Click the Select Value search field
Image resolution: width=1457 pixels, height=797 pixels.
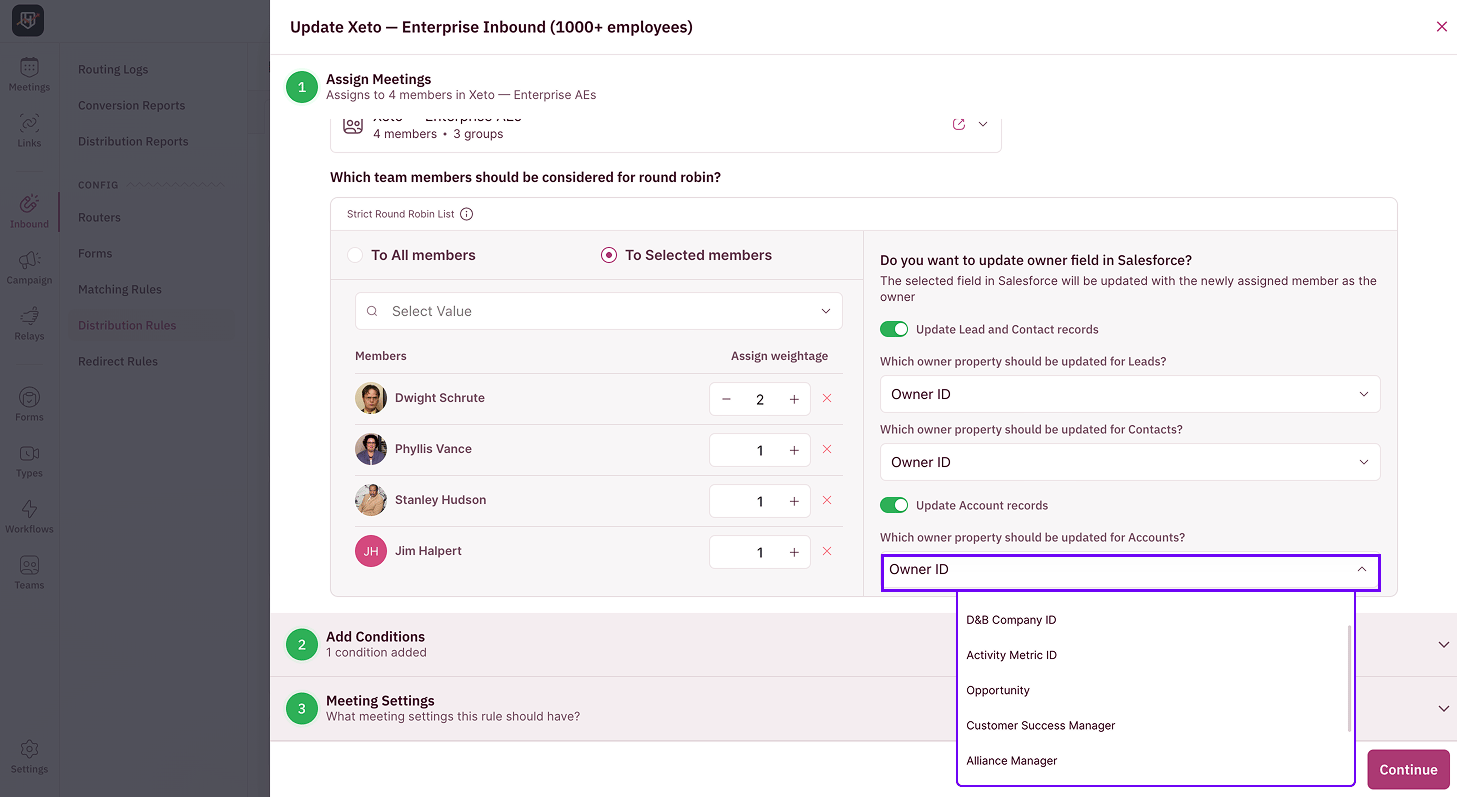(599, 311)
